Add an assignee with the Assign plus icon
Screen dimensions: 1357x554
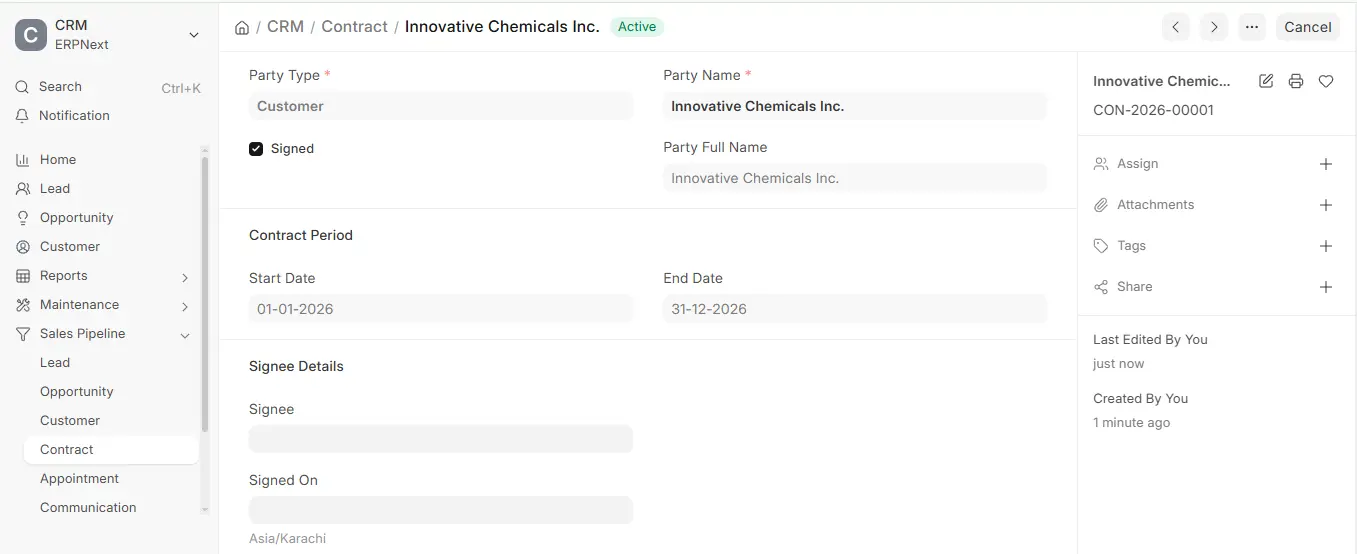pos(1326,164)
